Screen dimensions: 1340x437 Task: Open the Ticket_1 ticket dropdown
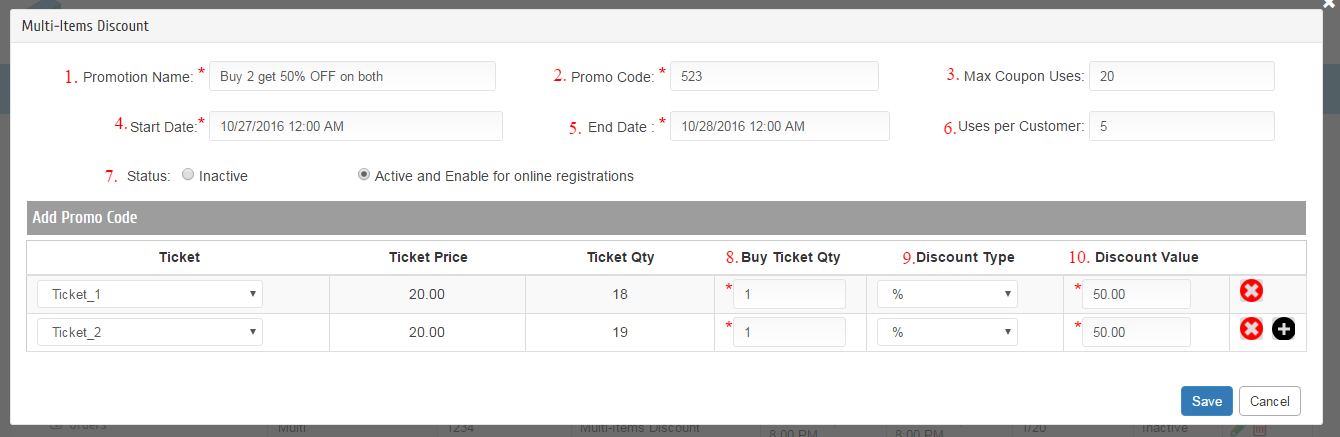click(150, 294)
